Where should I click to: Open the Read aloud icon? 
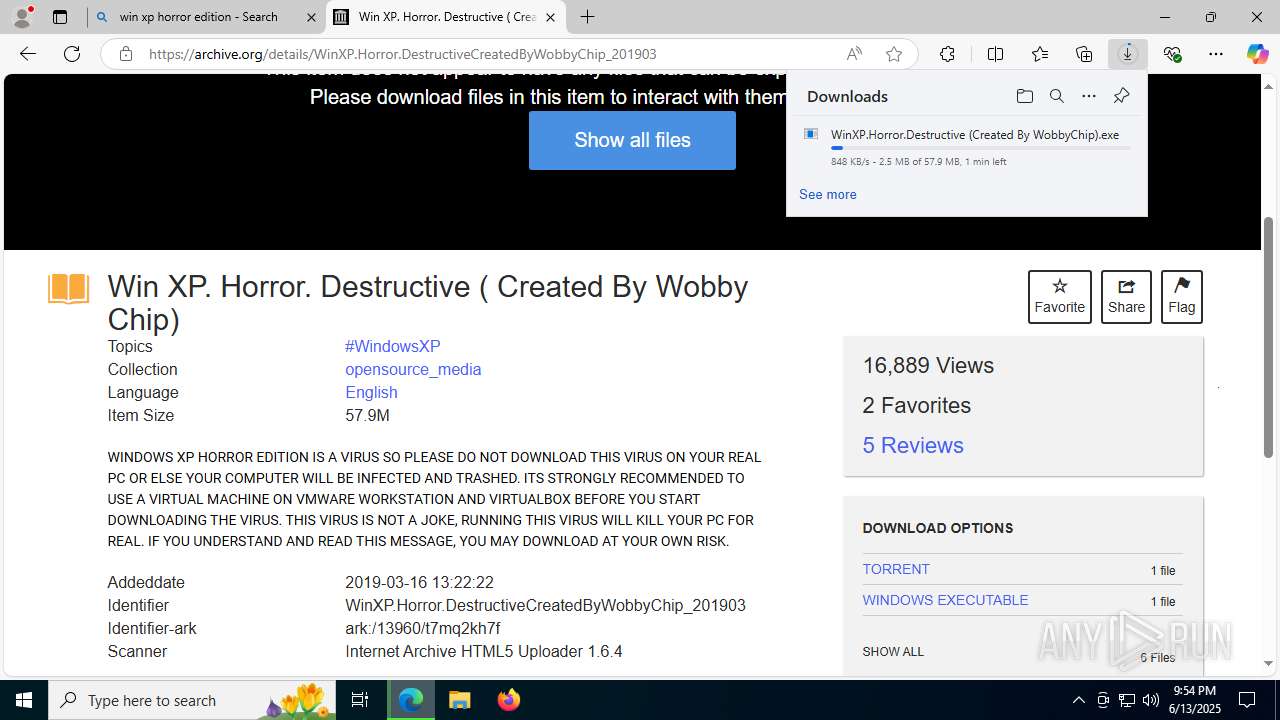[x=854, y=54]
